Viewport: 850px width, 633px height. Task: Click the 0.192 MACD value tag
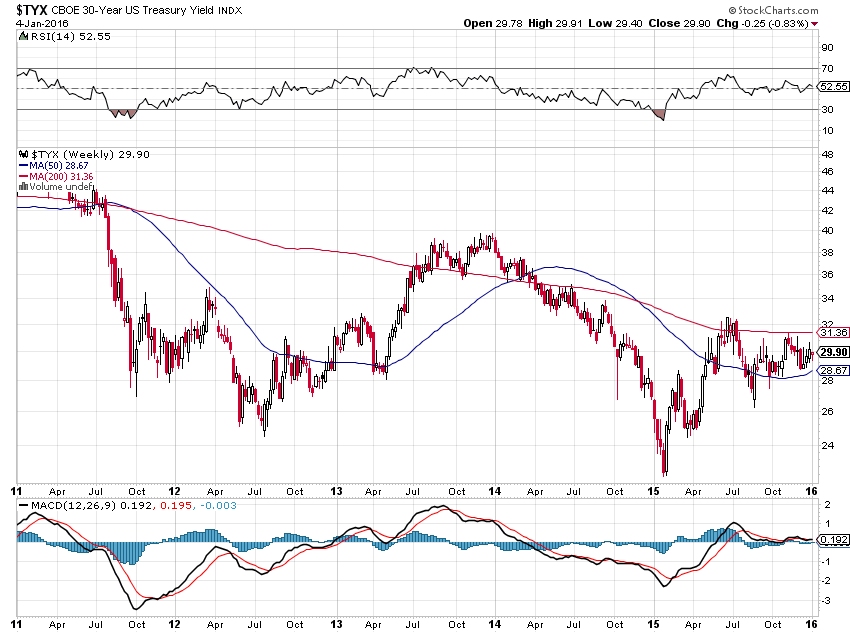coord(832,540)
